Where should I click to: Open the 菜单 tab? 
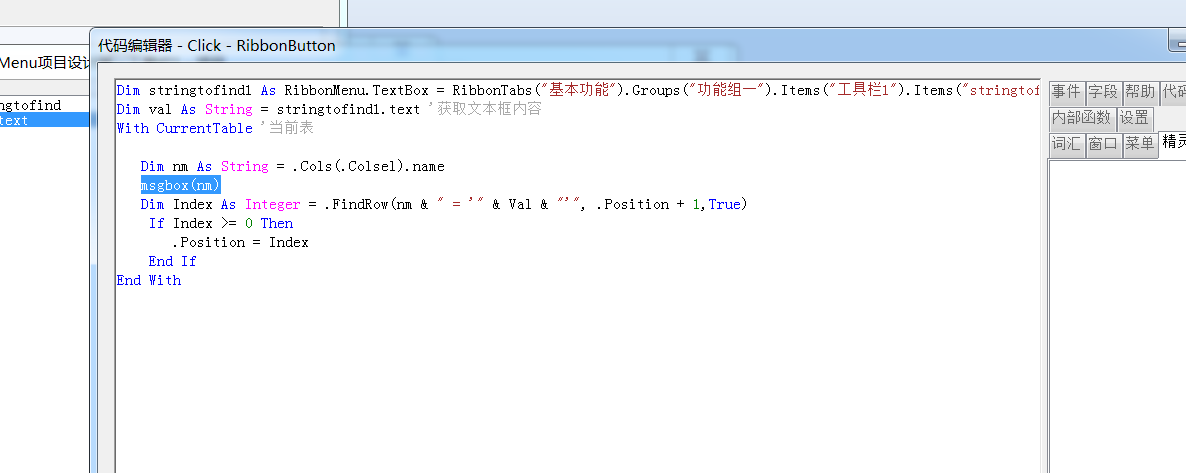click(1140, 144)
